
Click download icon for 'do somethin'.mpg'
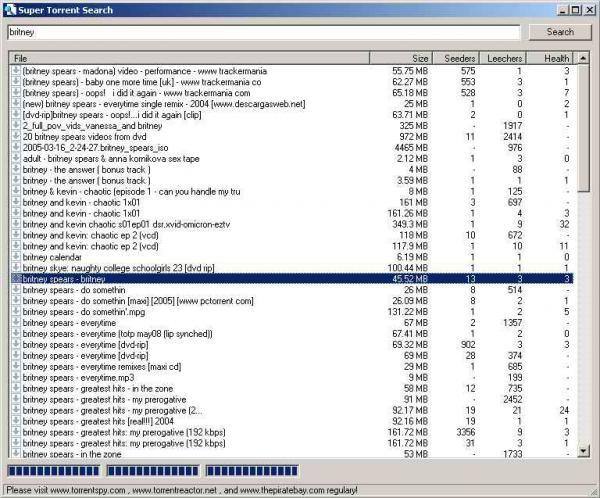(x=16, y=312)
